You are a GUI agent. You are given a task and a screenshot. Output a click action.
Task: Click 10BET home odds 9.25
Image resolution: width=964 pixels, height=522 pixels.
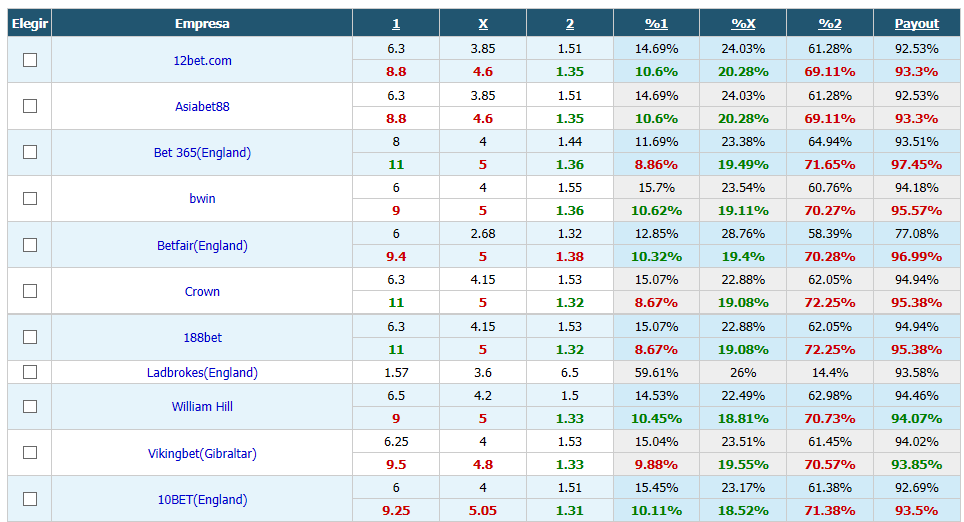pos(396,510)
